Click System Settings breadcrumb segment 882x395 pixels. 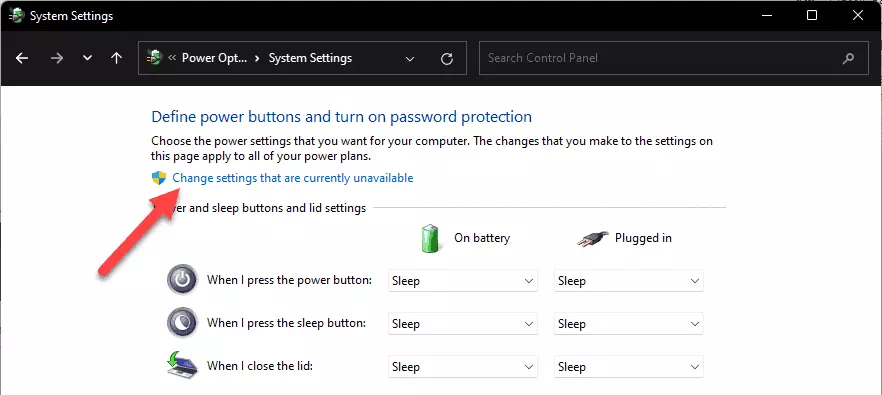[x=310, y=58]
